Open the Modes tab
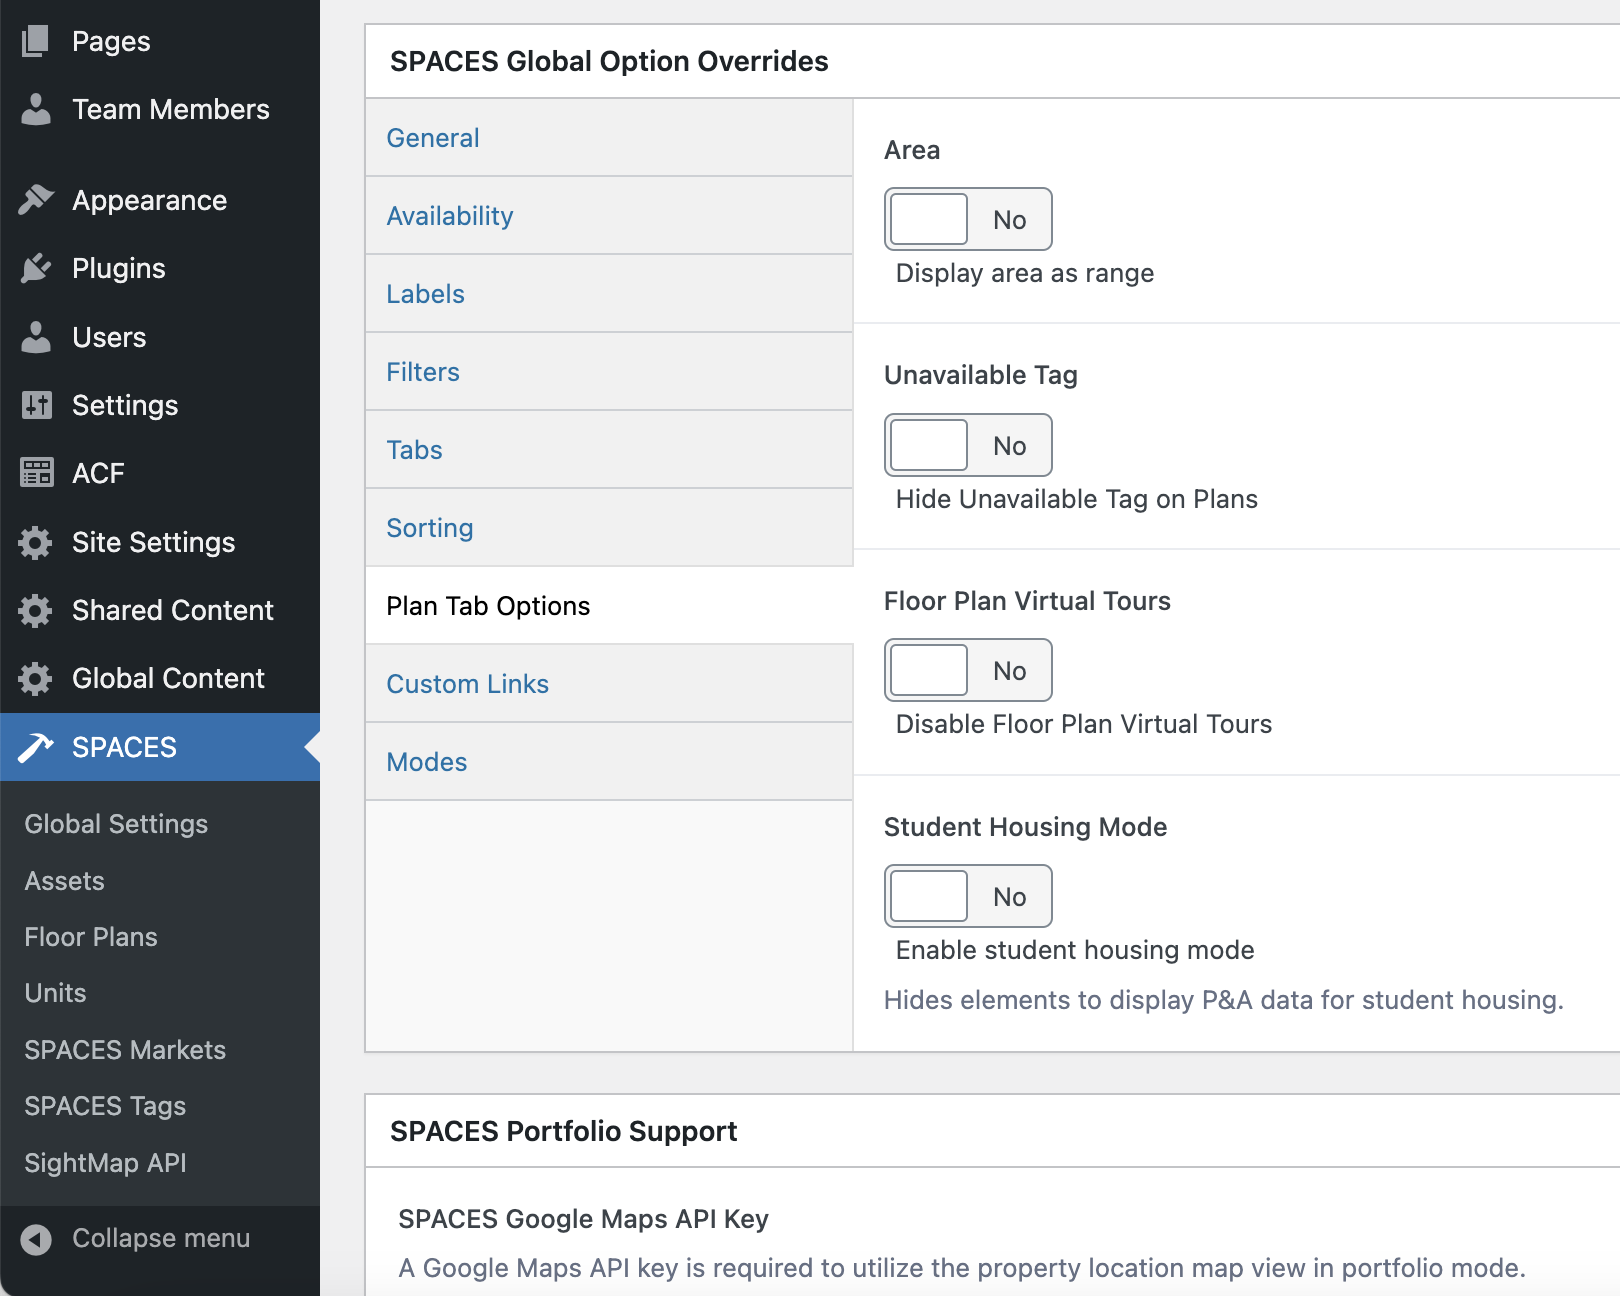Image resolution: width=1620 pixels, height=1296 pixels. 609,762
